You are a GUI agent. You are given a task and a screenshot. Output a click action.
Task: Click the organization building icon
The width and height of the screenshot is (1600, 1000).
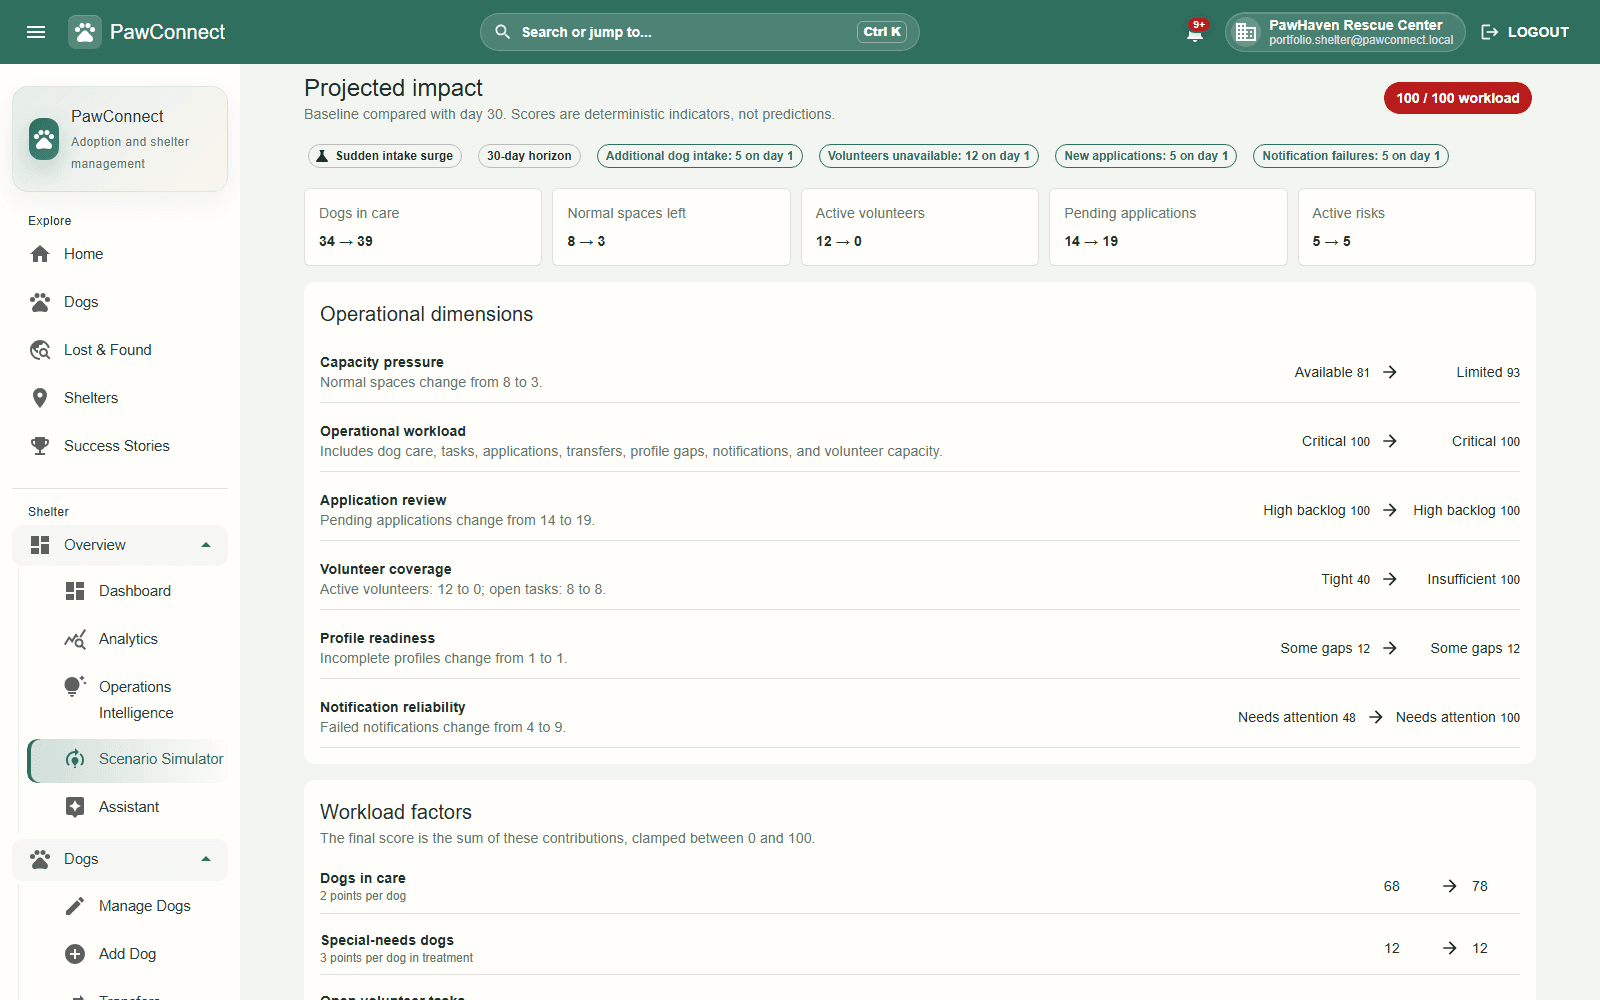pos(1246,32)
